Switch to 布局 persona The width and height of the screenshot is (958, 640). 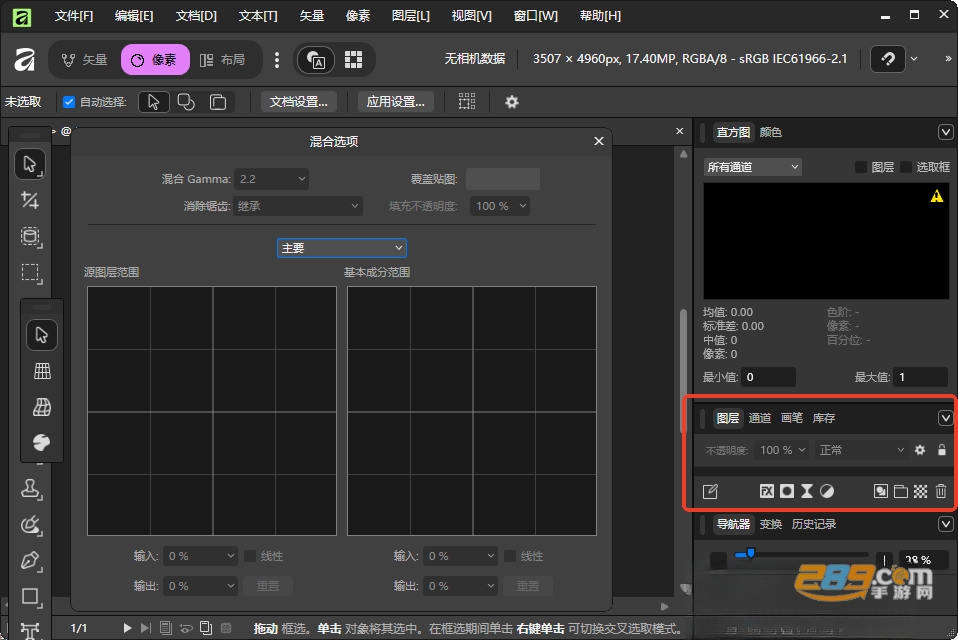pyautogui.click(x=223, y=60)
